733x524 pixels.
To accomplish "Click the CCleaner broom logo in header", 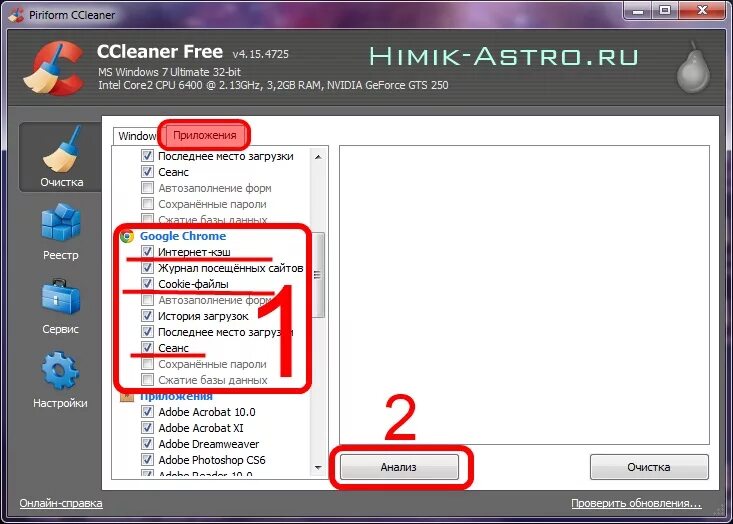I will [54, 68].
